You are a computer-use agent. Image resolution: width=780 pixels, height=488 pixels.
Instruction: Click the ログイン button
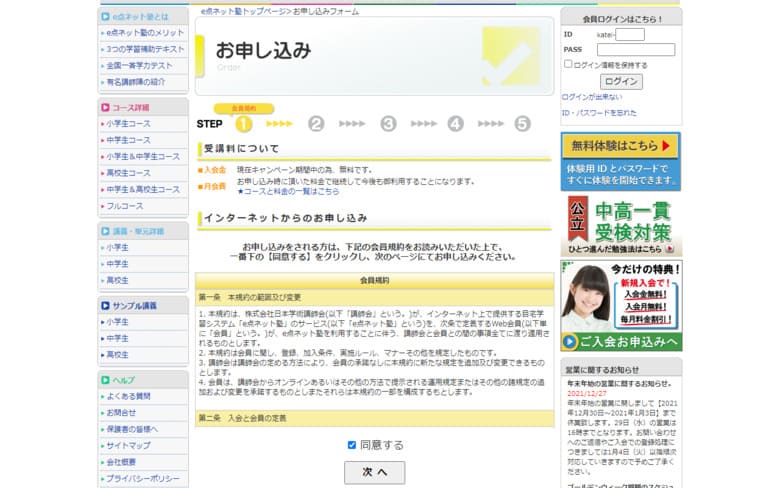click(621, 81)
